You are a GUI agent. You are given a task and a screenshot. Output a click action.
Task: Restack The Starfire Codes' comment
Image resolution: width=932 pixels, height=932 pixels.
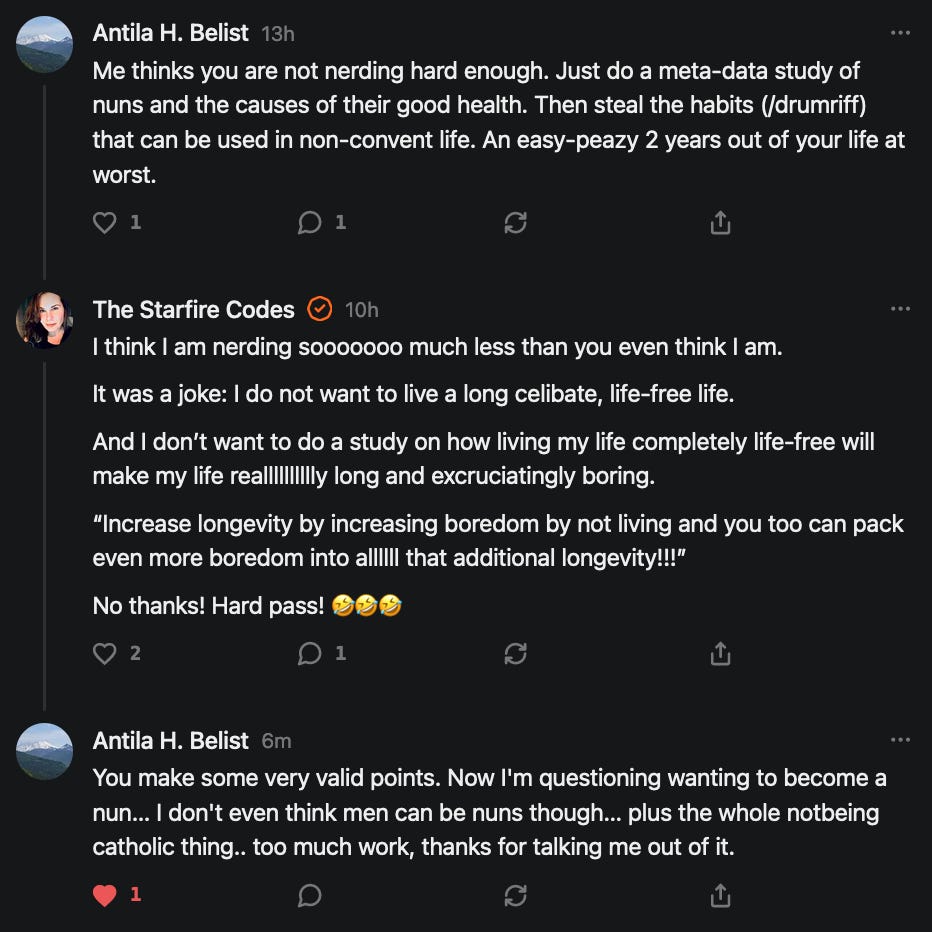pyautogui.click(x=515, y=654)
